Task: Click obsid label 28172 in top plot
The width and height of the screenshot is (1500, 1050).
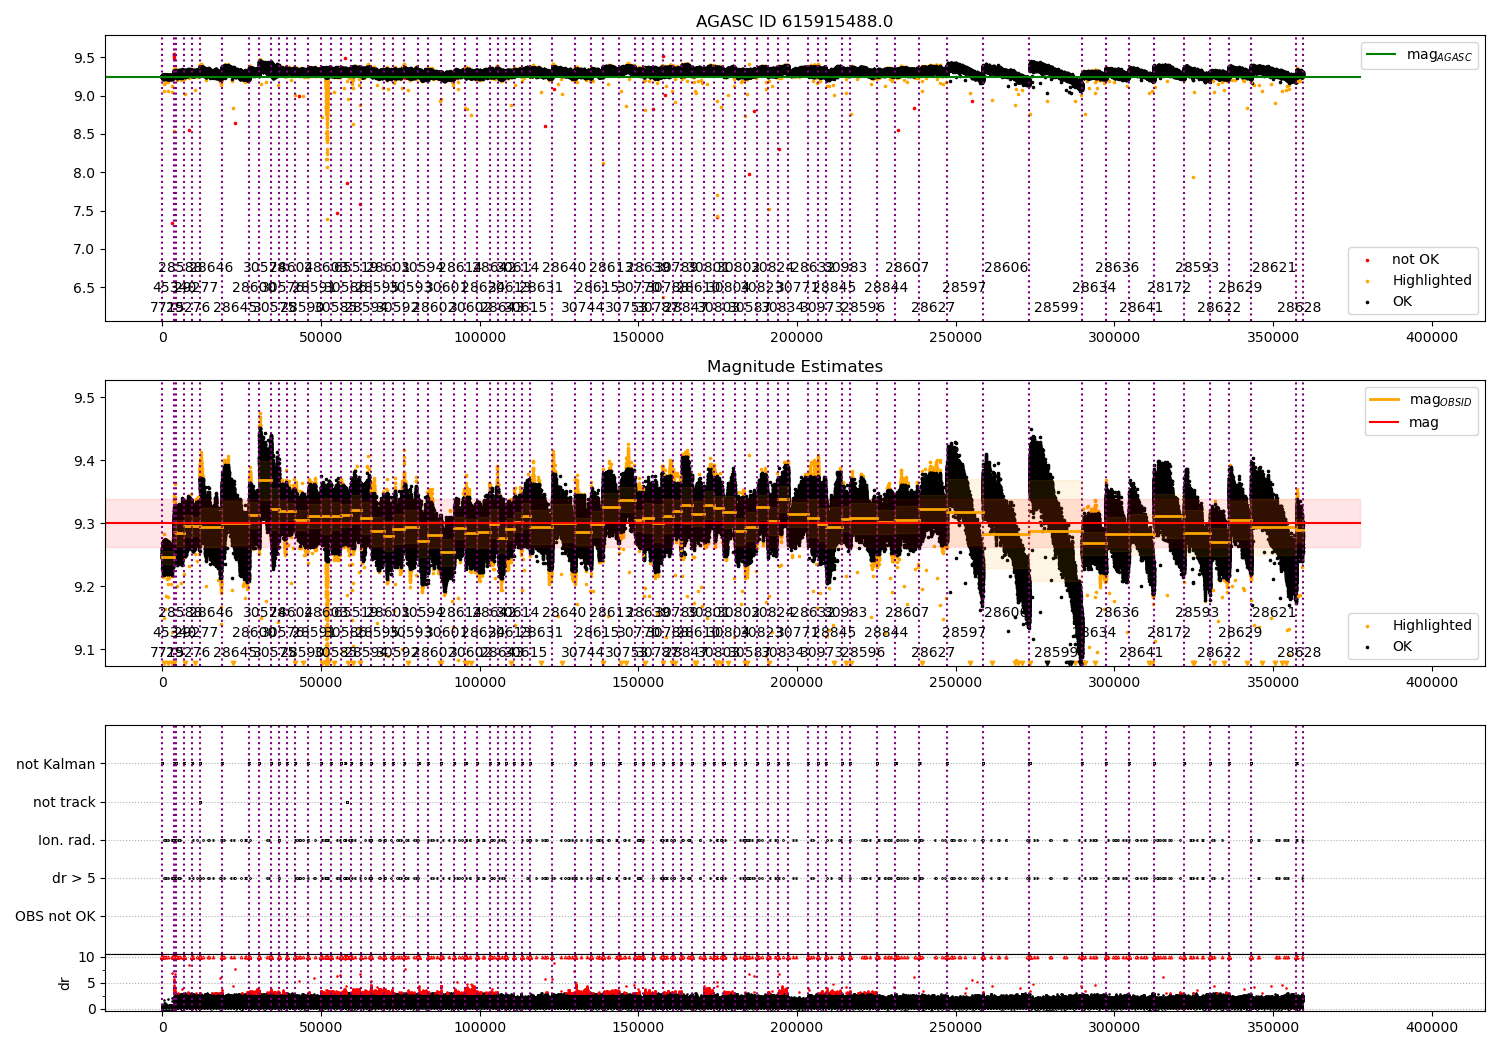Action: coord(1168,288)
